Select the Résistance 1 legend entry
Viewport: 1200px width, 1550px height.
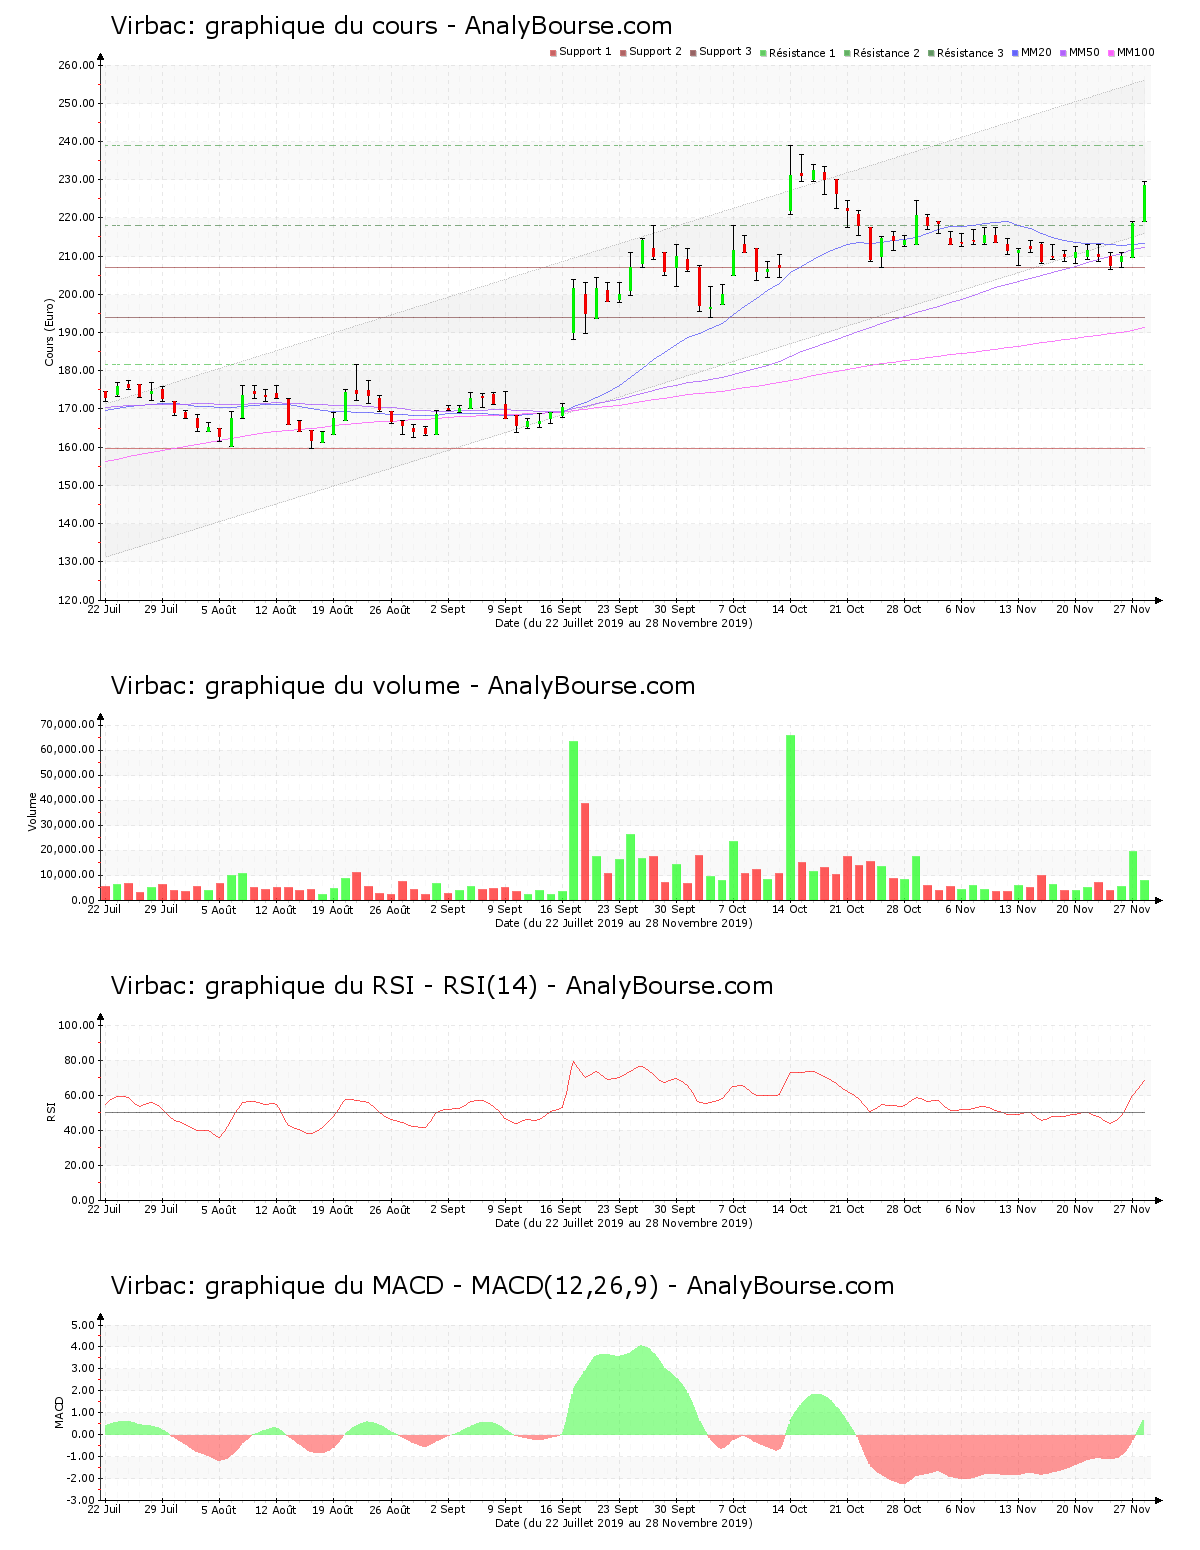point(797,53)
